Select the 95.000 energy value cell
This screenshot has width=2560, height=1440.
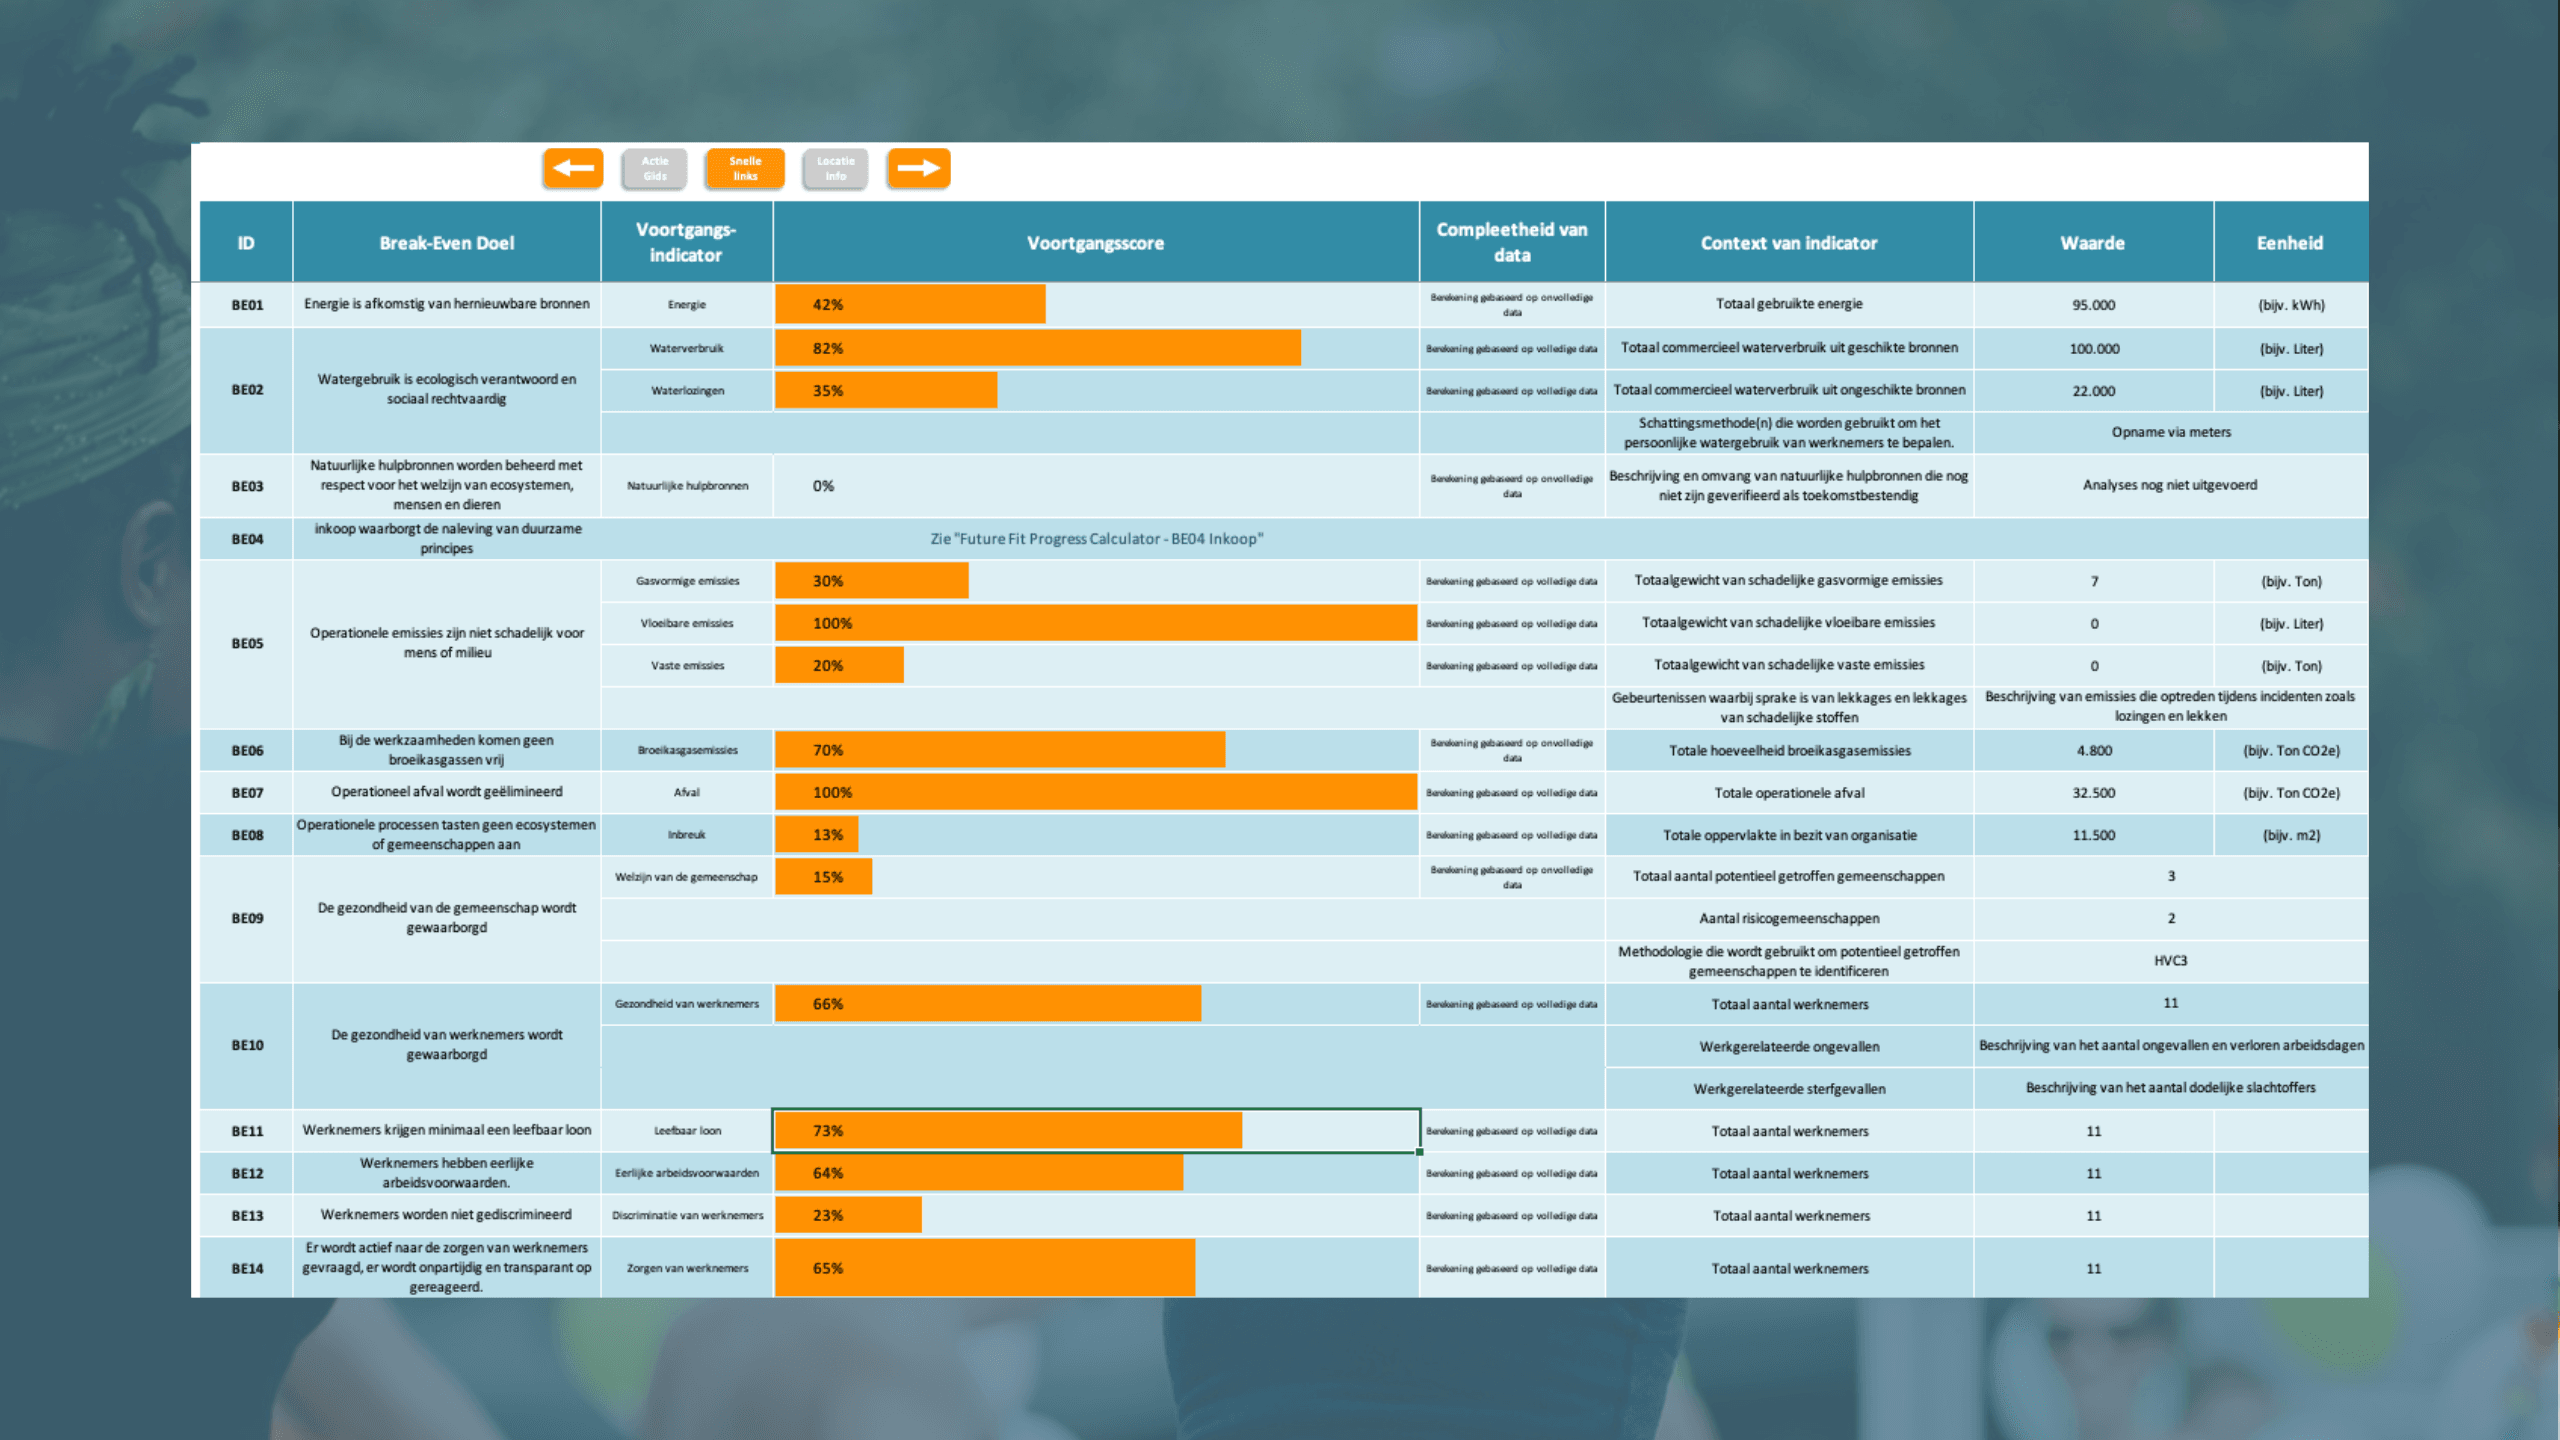pos(2093,305)
